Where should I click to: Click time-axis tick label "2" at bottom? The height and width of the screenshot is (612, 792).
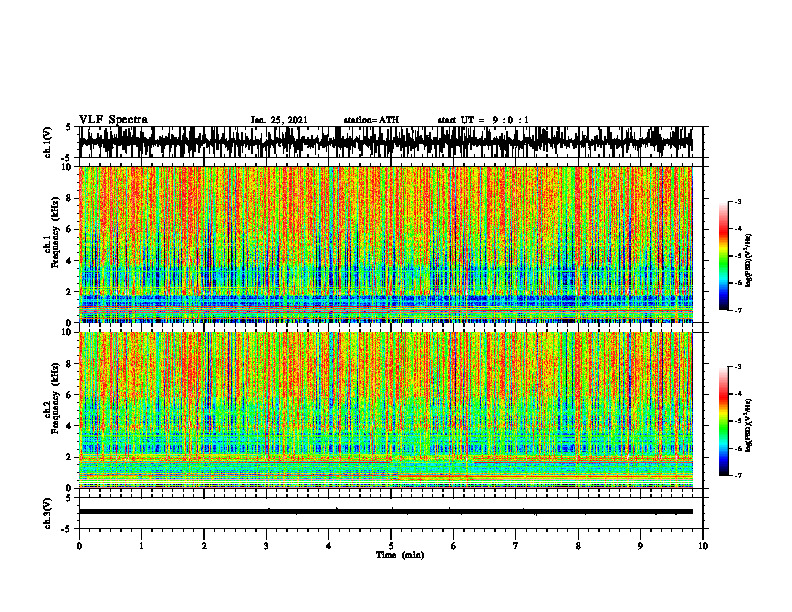click(x=204, y=546)
